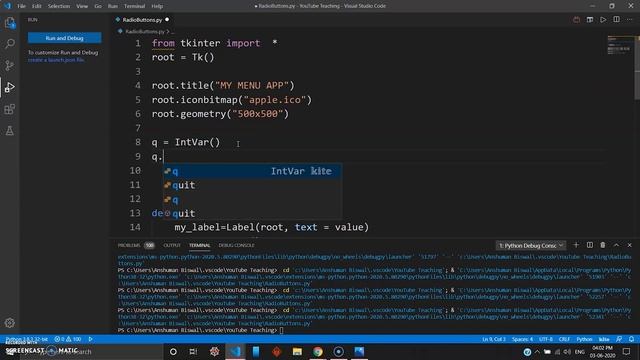Click RadioButtons.py breadcrumb path
This screenshot has height=360, width=640.
(x=144, y=31)
